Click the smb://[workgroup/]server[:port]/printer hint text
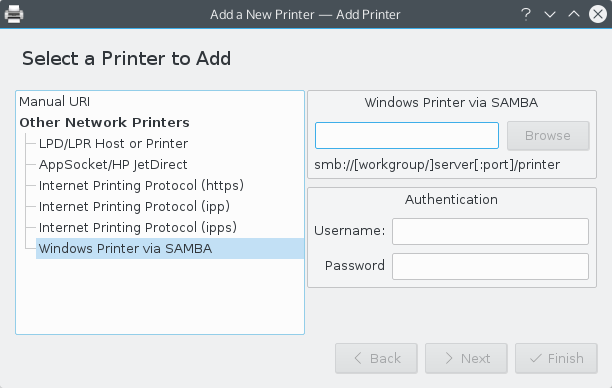 click(437, 165)
